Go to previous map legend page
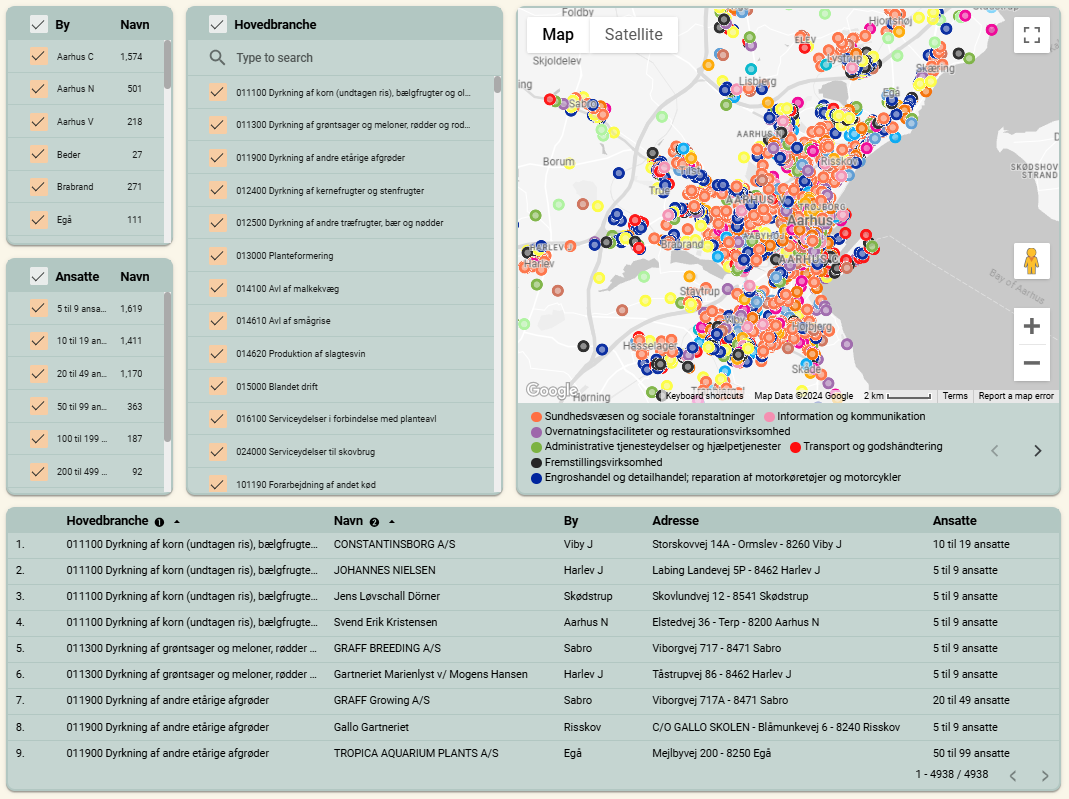 pos(994,450)
